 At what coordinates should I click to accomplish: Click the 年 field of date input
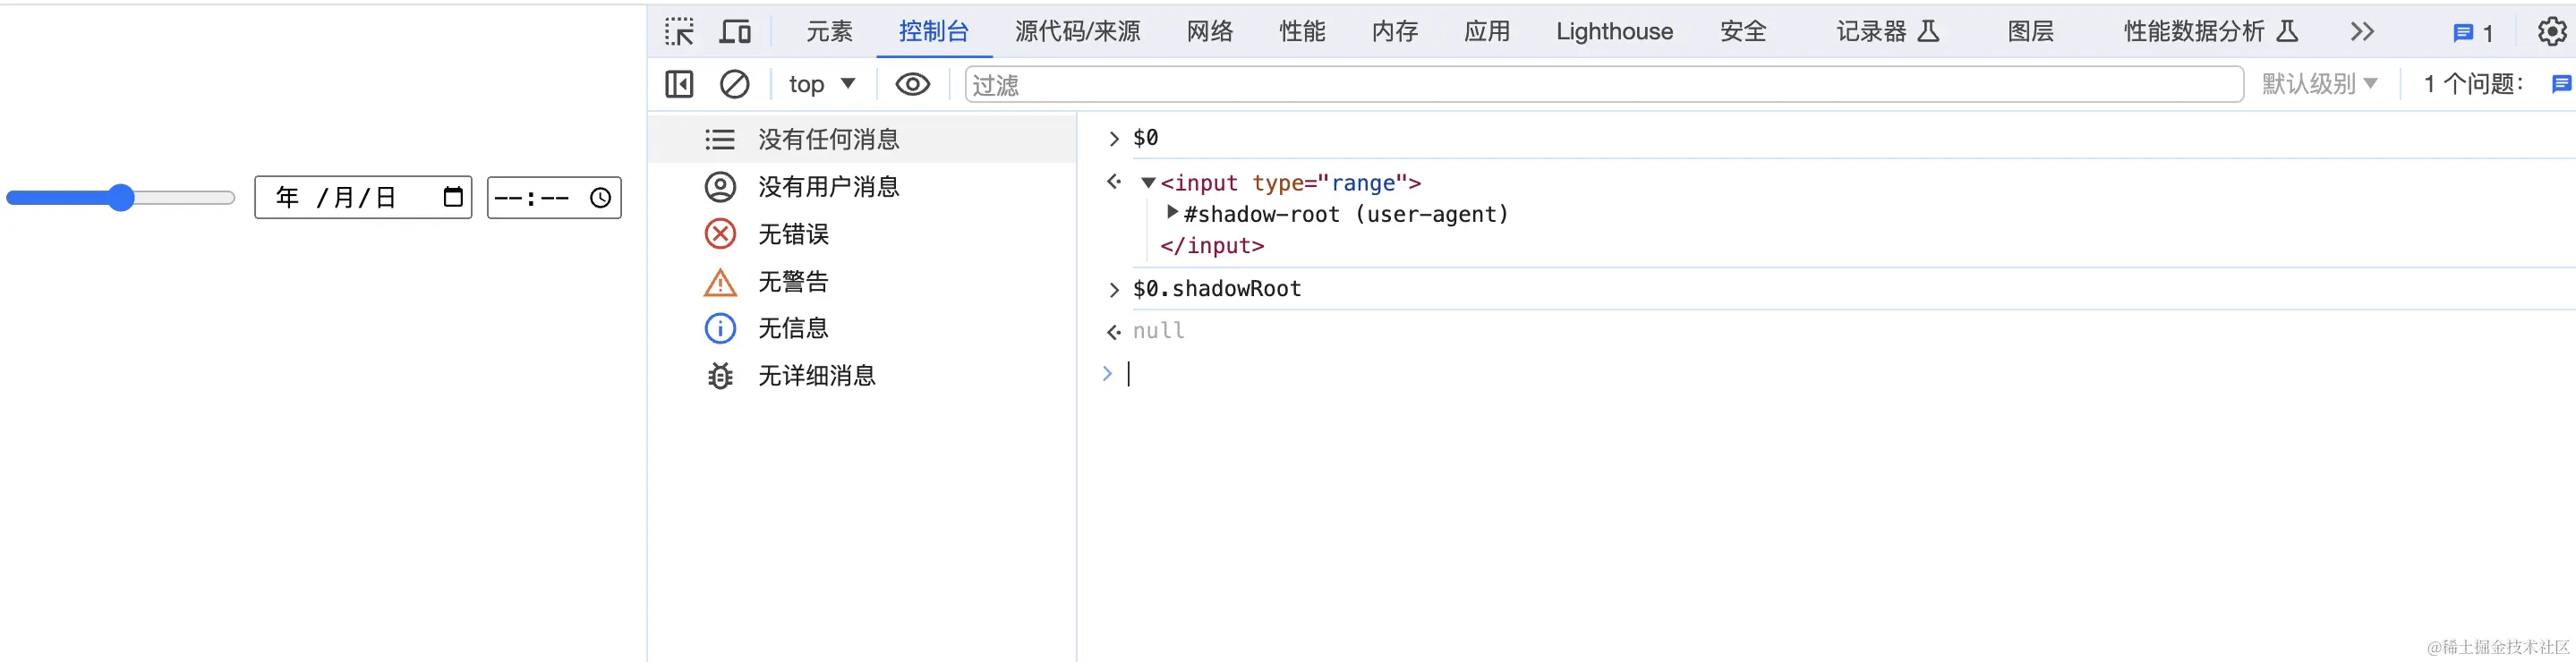287,198
